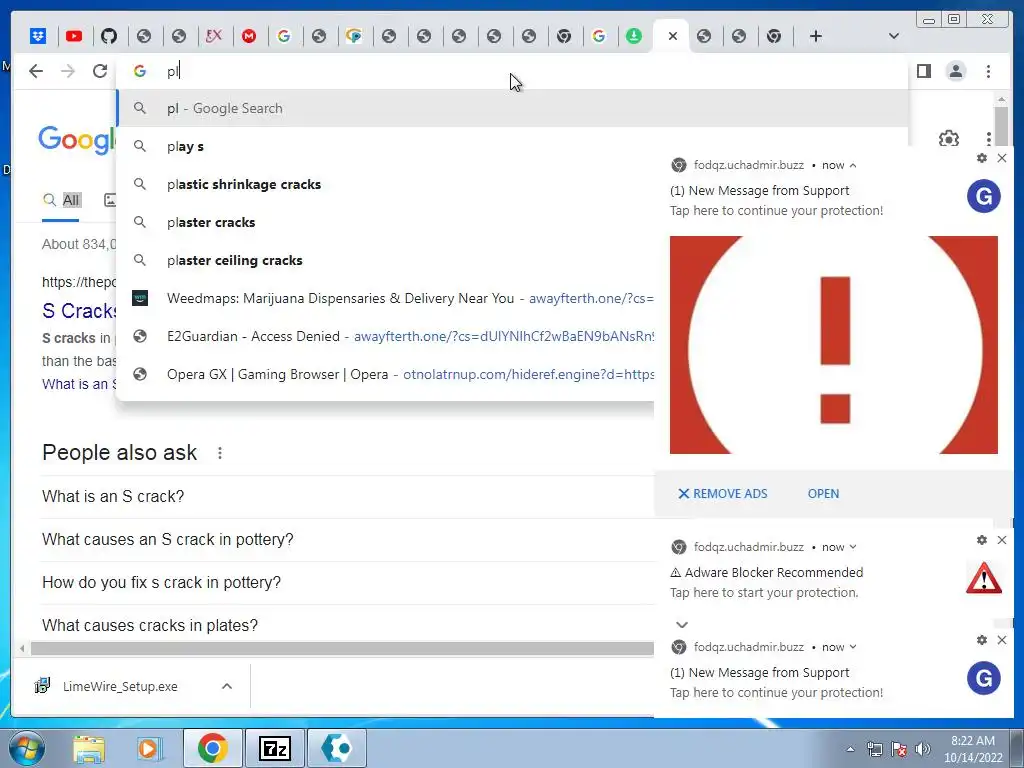
Task: Expand 'What is an S crack?' question
Action: pyautogui.click(x=347, y=496)
